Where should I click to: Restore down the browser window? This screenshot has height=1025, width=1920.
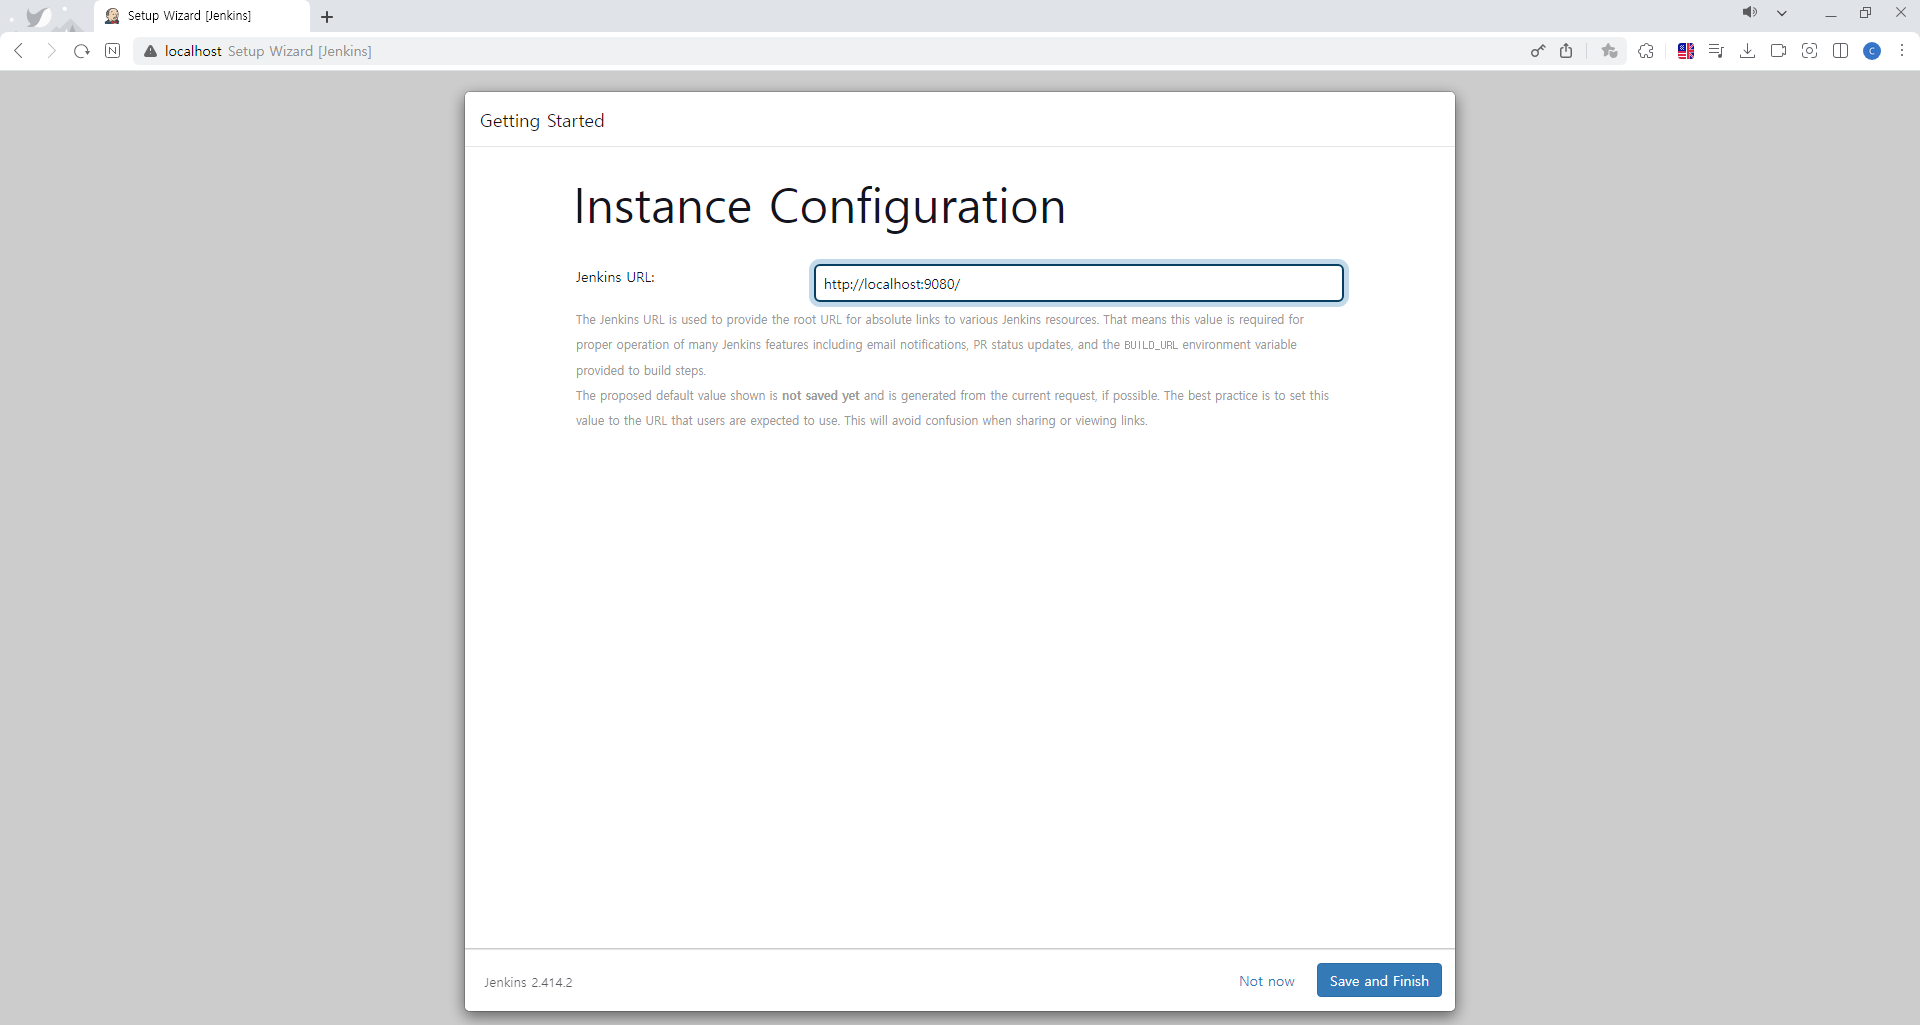pos(1866,13)
